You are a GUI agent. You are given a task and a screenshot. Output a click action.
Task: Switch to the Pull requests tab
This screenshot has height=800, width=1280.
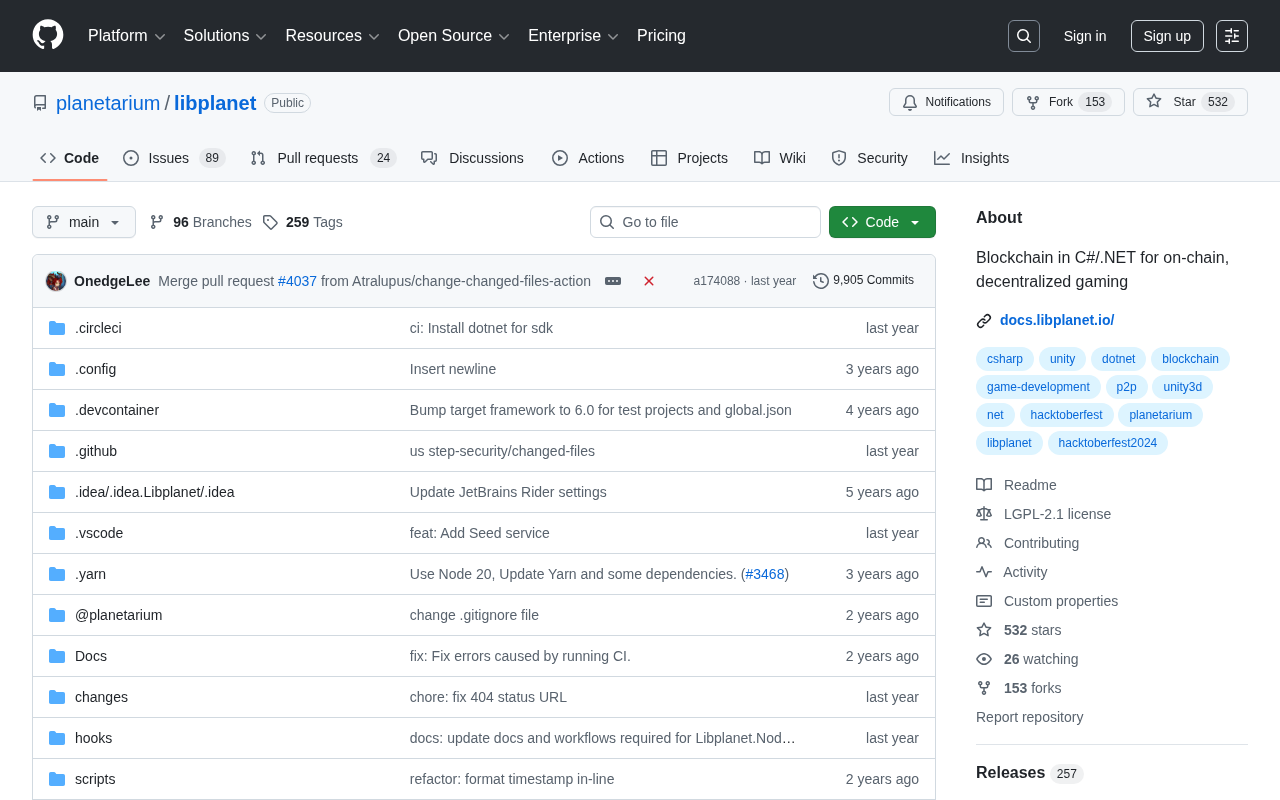point(323,158)
